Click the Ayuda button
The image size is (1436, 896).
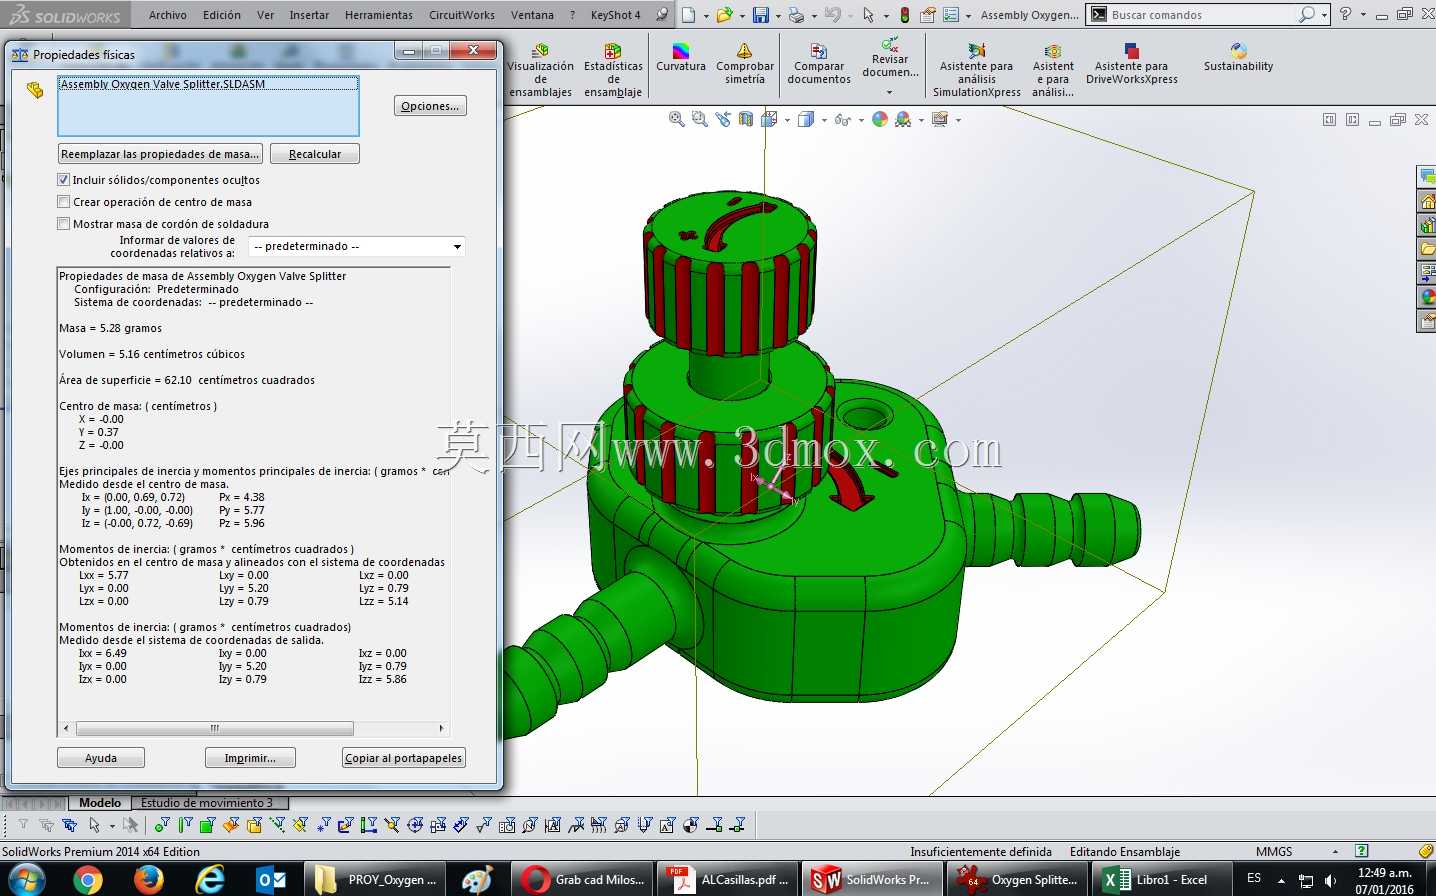coord(101,758)
